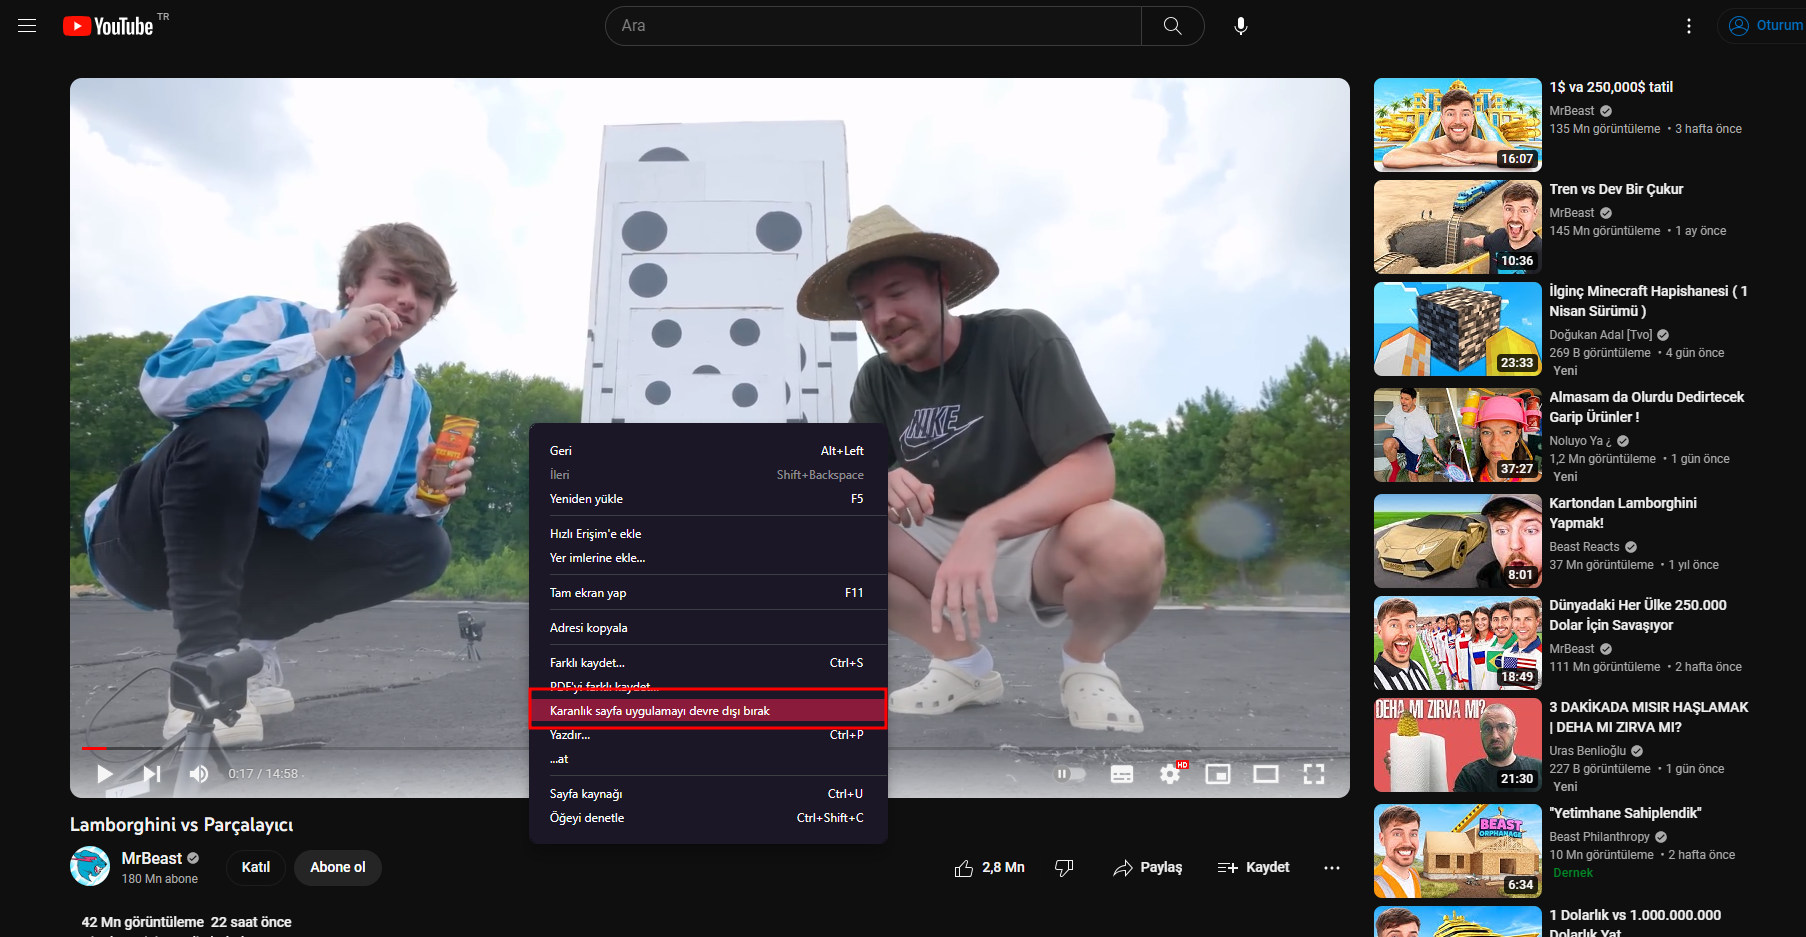
Task: Click the Katıl join button
Action: tap(256, 868)
